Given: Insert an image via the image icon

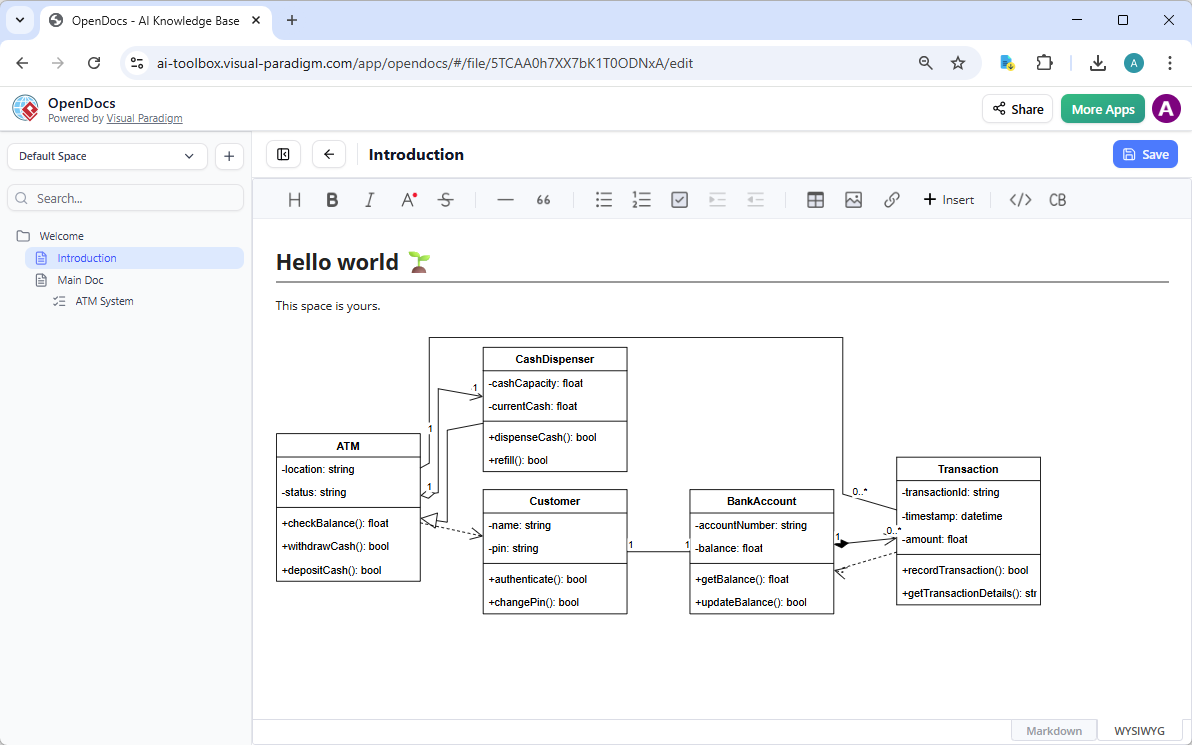Looking at the screenshot, I should (853, 199).
